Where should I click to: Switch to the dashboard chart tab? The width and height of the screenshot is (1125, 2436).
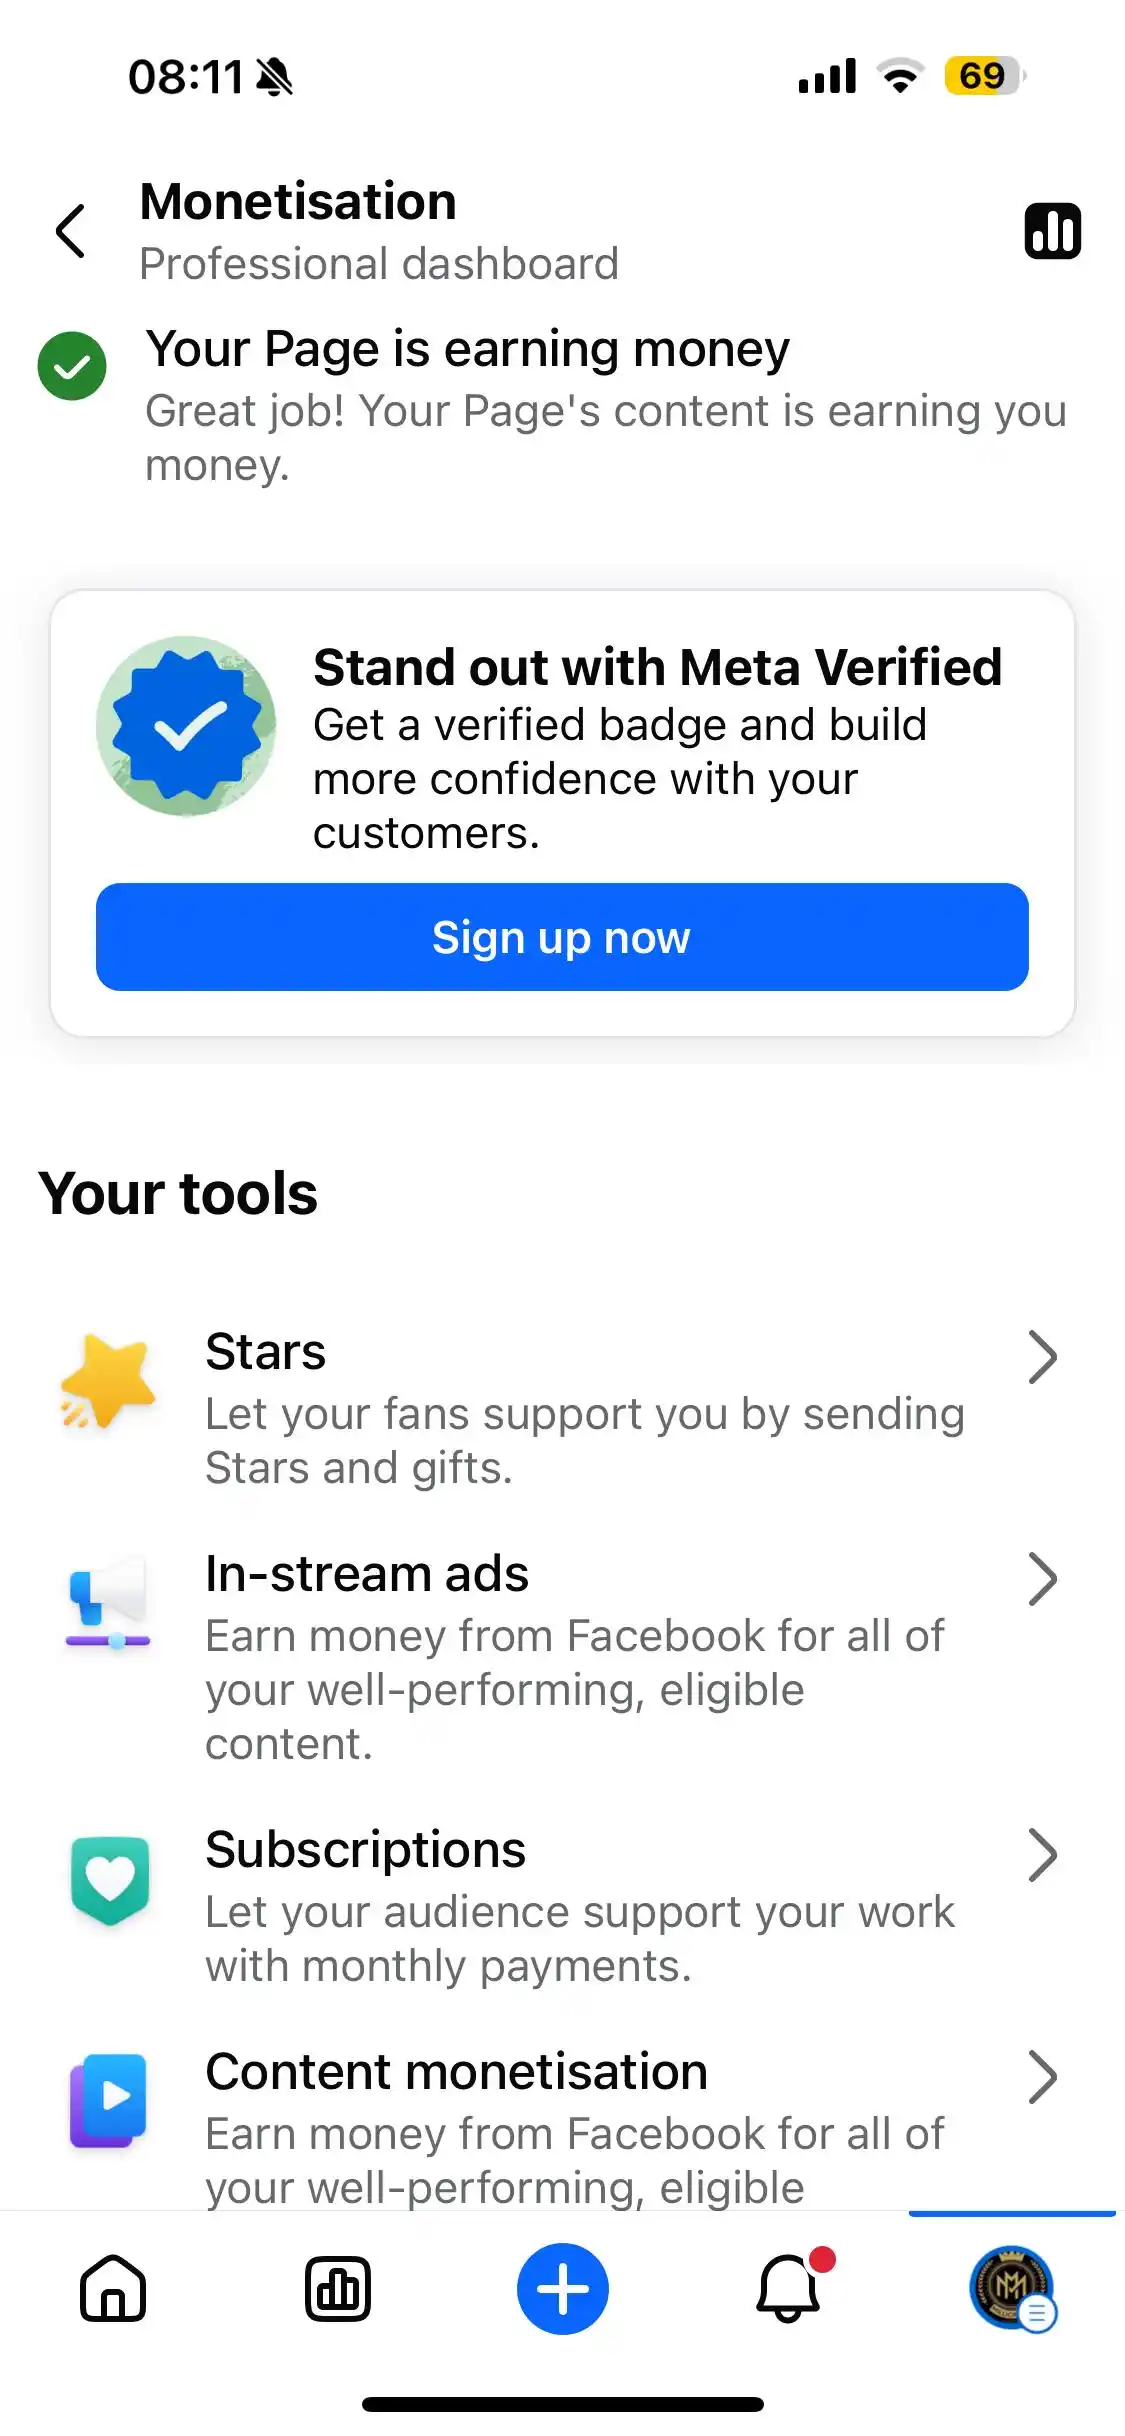point(338,2288)
